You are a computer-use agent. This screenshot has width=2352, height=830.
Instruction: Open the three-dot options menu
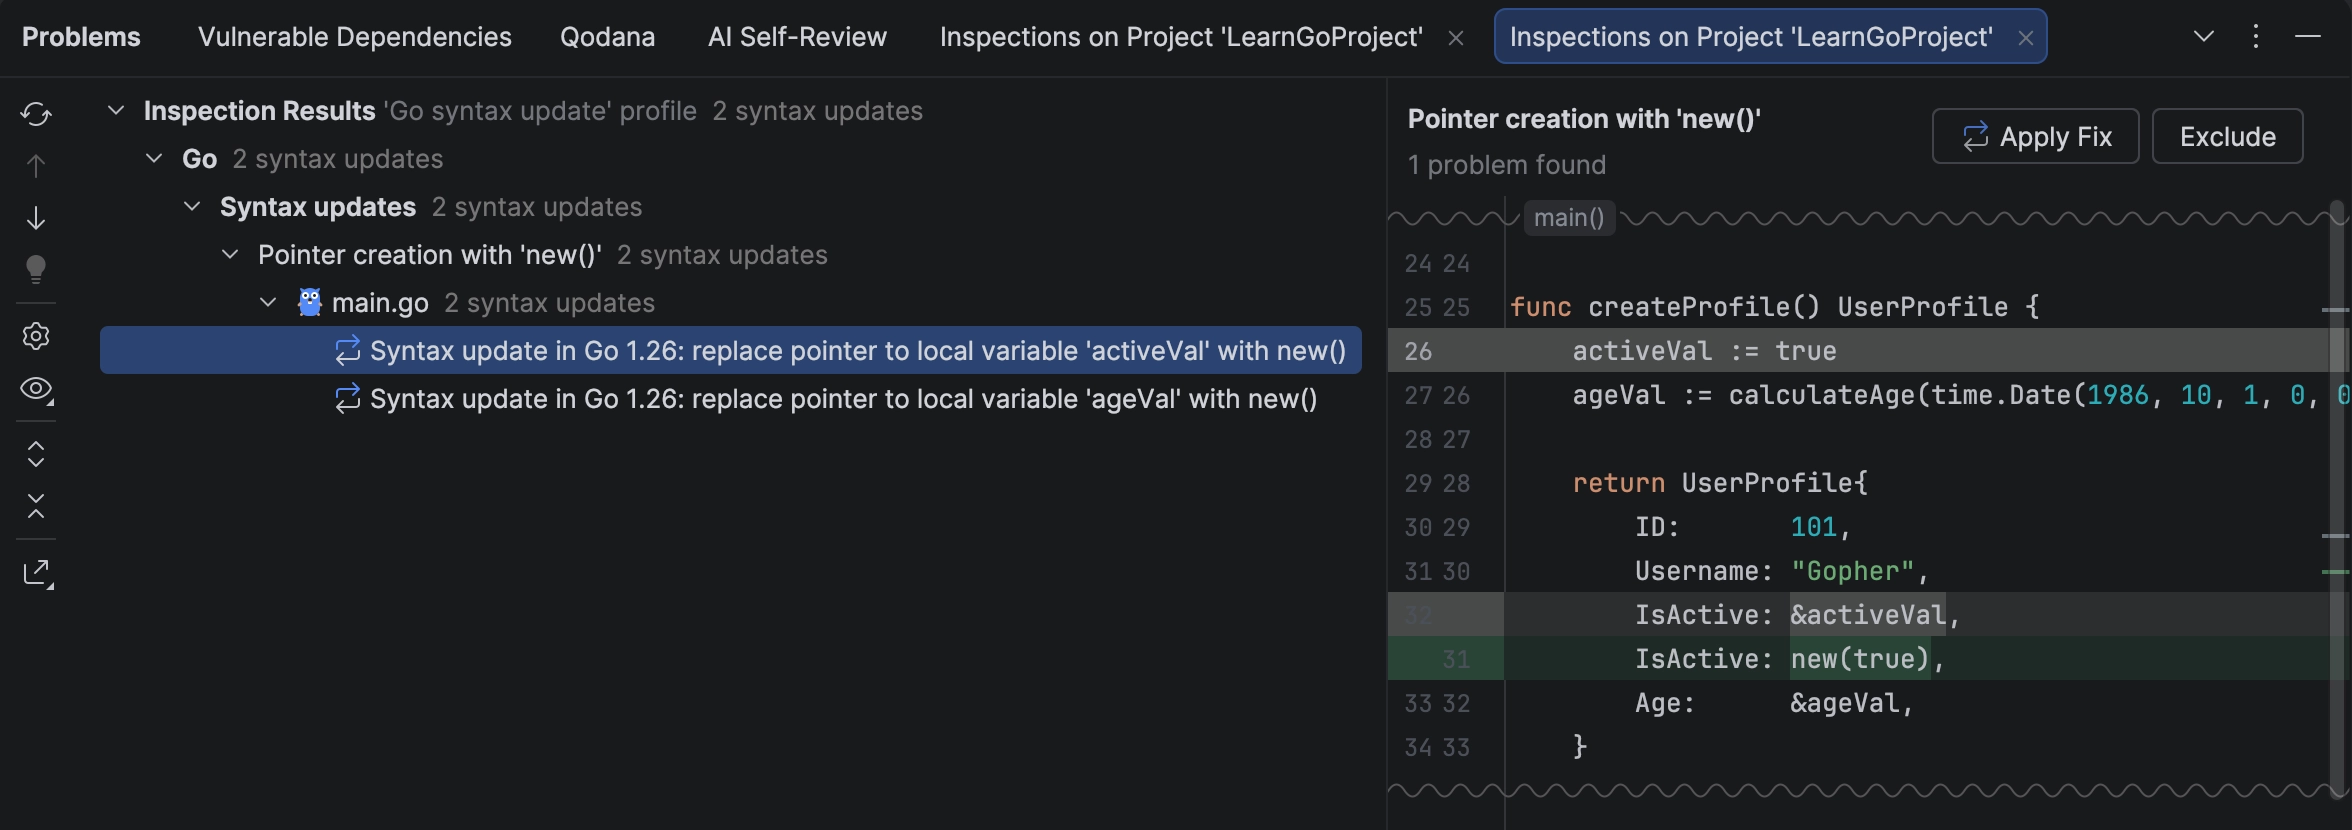(2255, 37)
